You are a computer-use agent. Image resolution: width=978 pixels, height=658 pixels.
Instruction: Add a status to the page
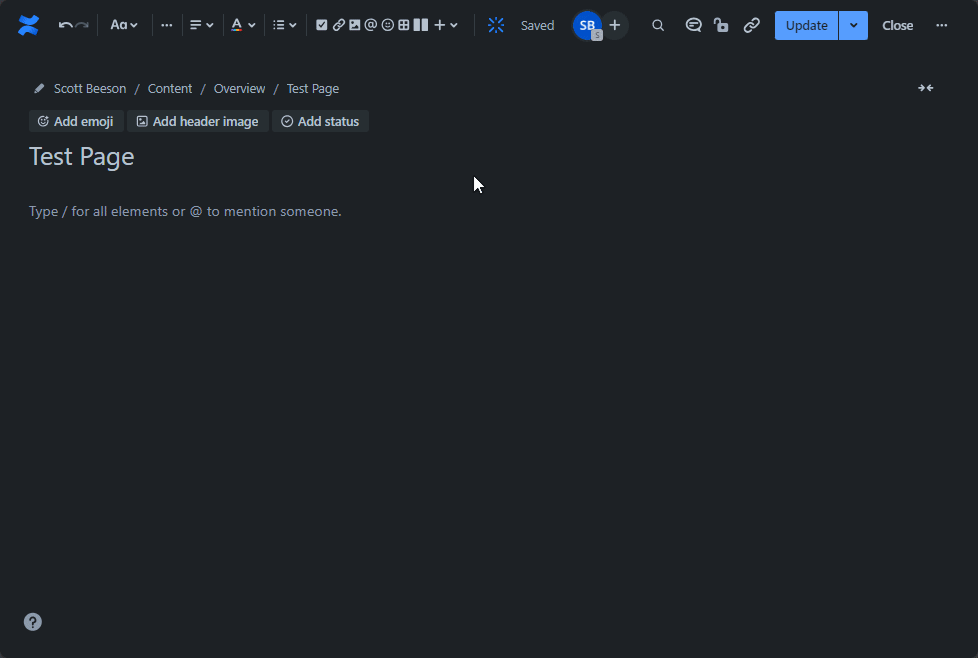coord(320,121)
